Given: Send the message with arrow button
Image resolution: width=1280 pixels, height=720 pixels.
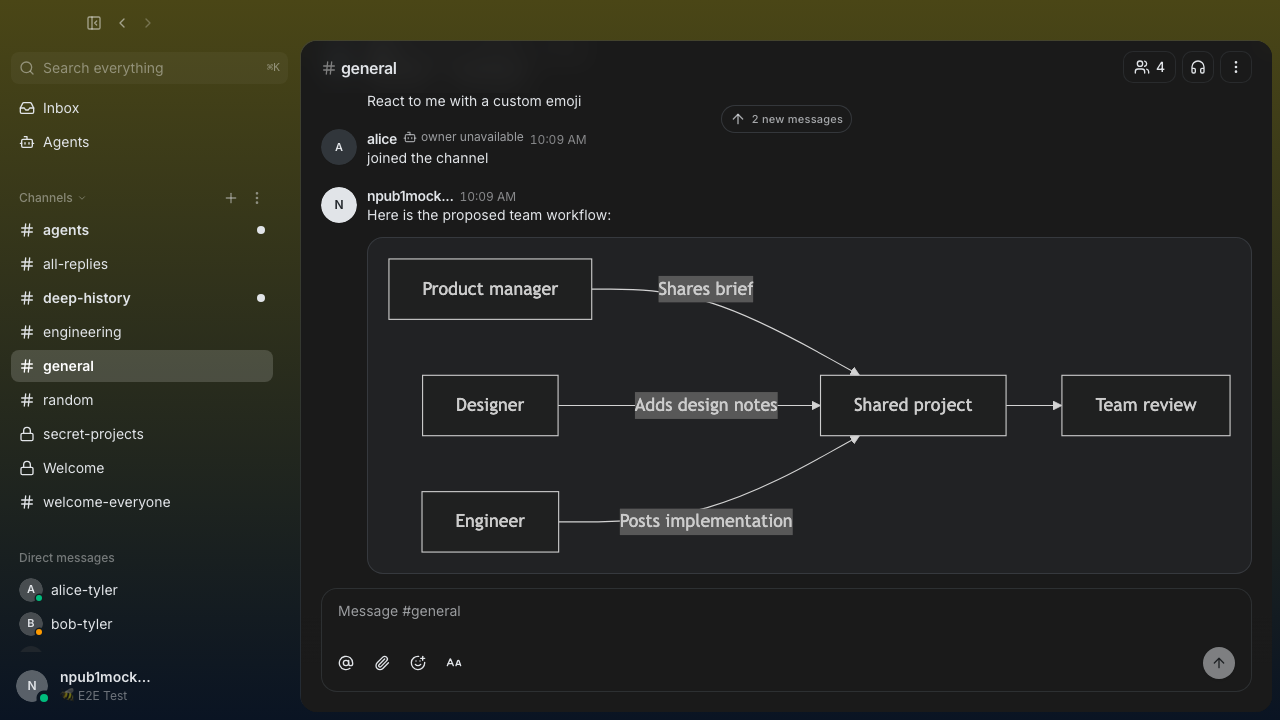Looking at the screenshot, I should point(1219,663).
